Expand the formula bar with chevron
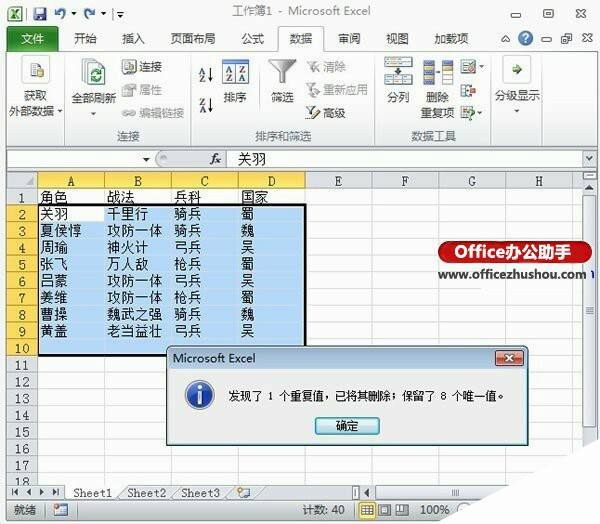The image size is (600, 524). pos(589,158)
